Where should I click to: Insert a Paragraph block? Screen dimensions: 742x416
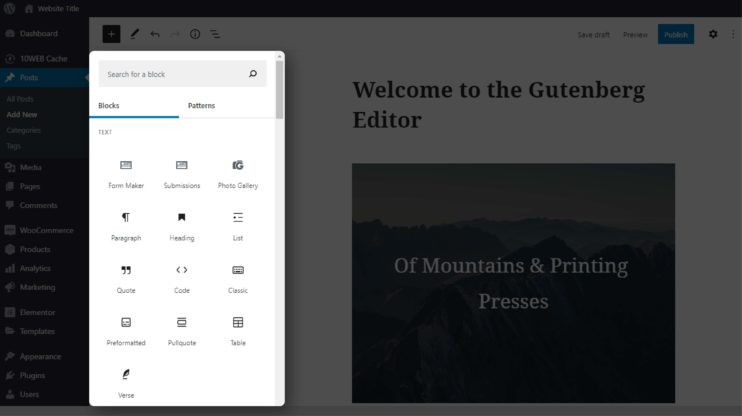(126, 226)
